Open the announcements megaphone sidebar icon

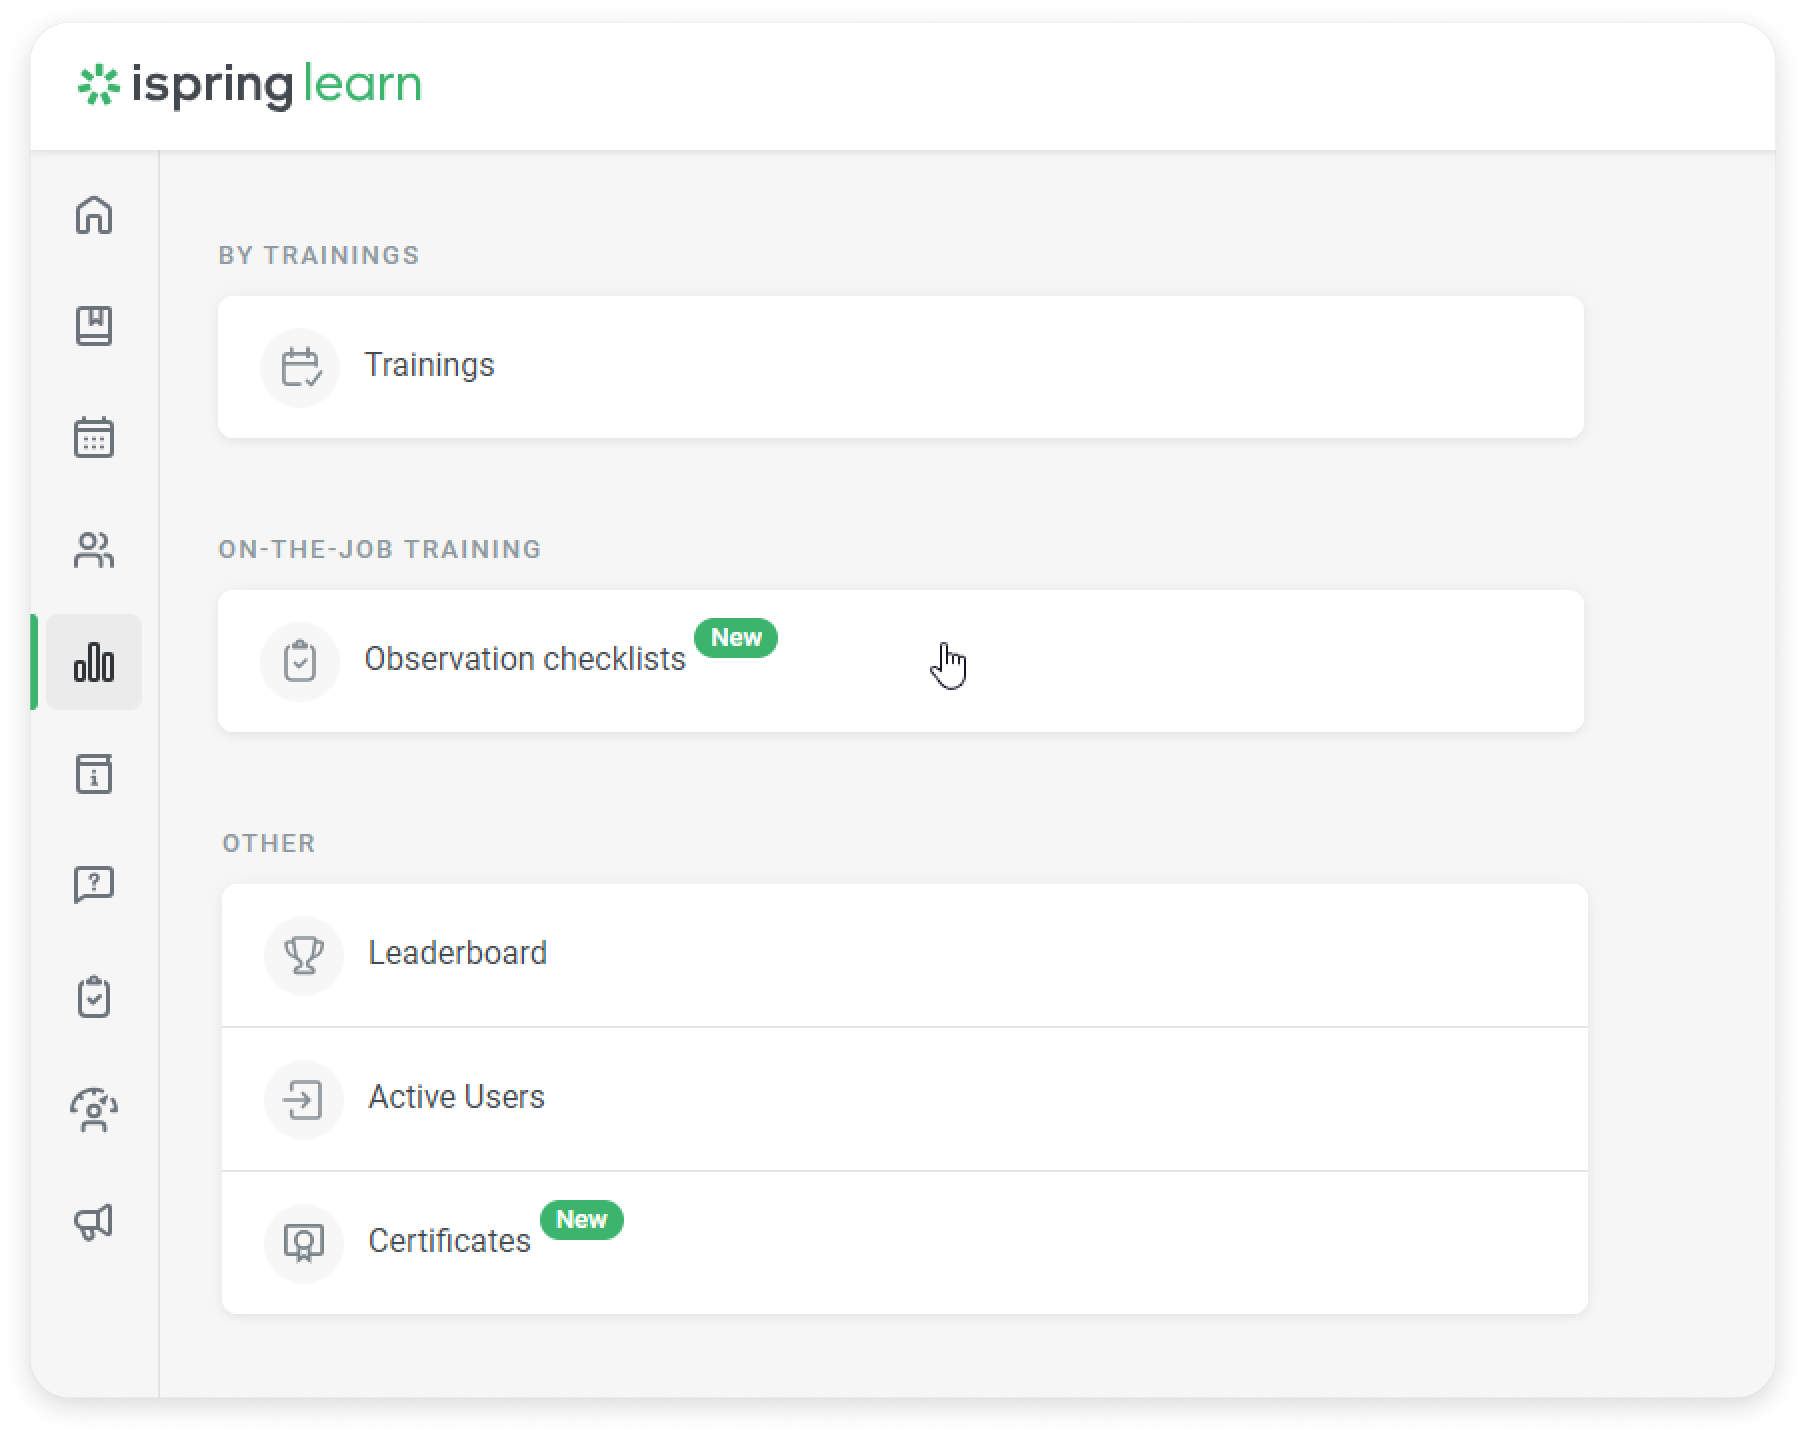click(95, 1220)
